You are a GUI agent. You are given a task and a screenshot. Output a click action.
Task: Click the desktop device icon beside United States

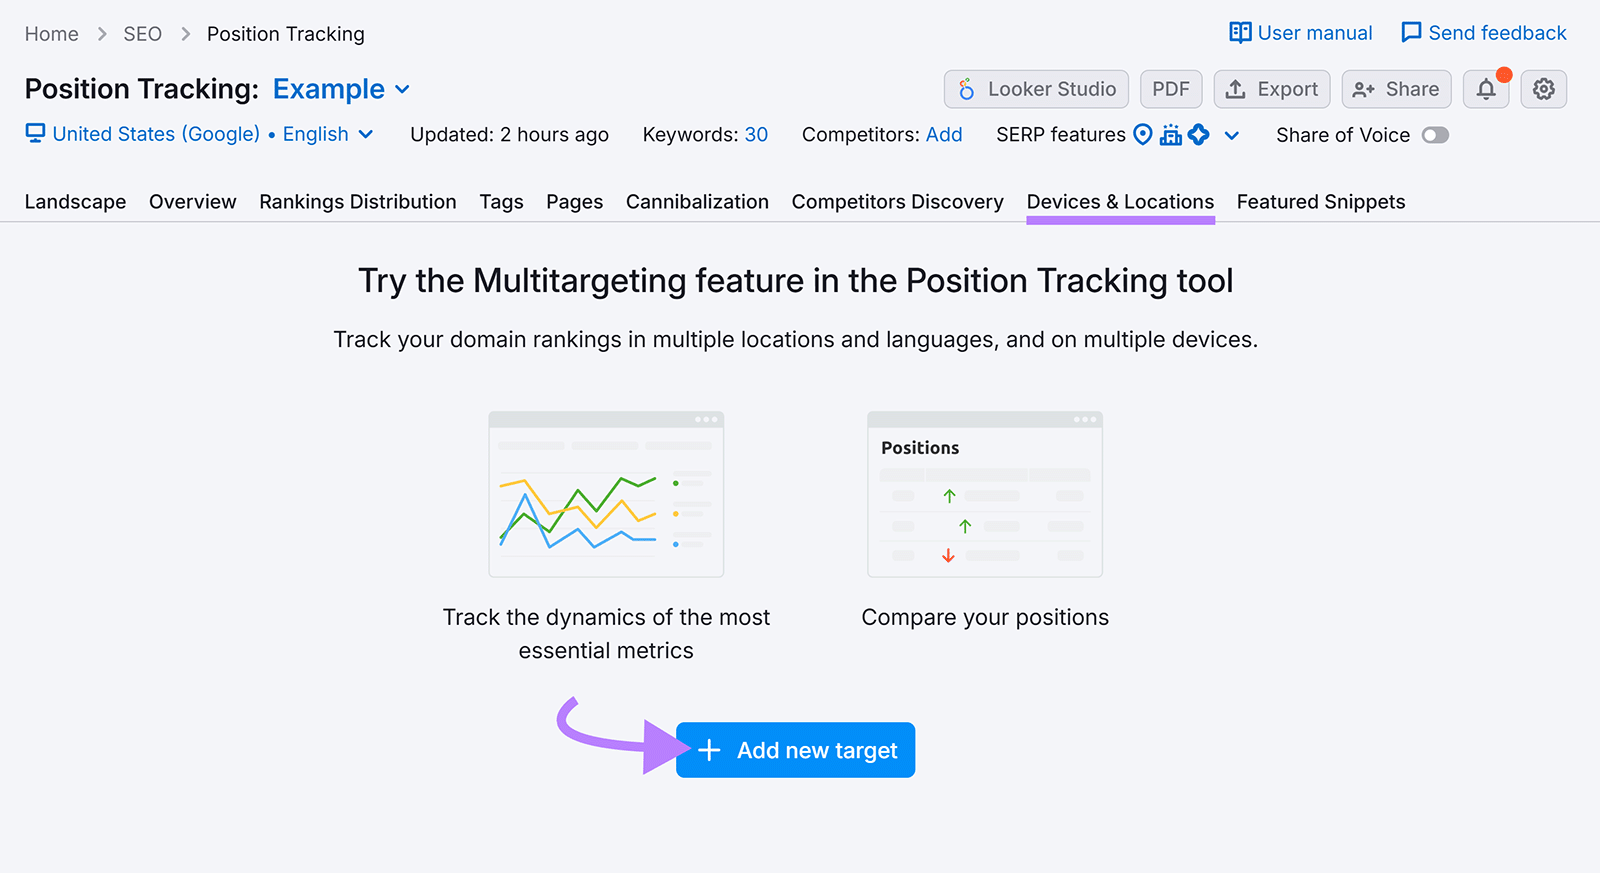(x=36, y=134)
